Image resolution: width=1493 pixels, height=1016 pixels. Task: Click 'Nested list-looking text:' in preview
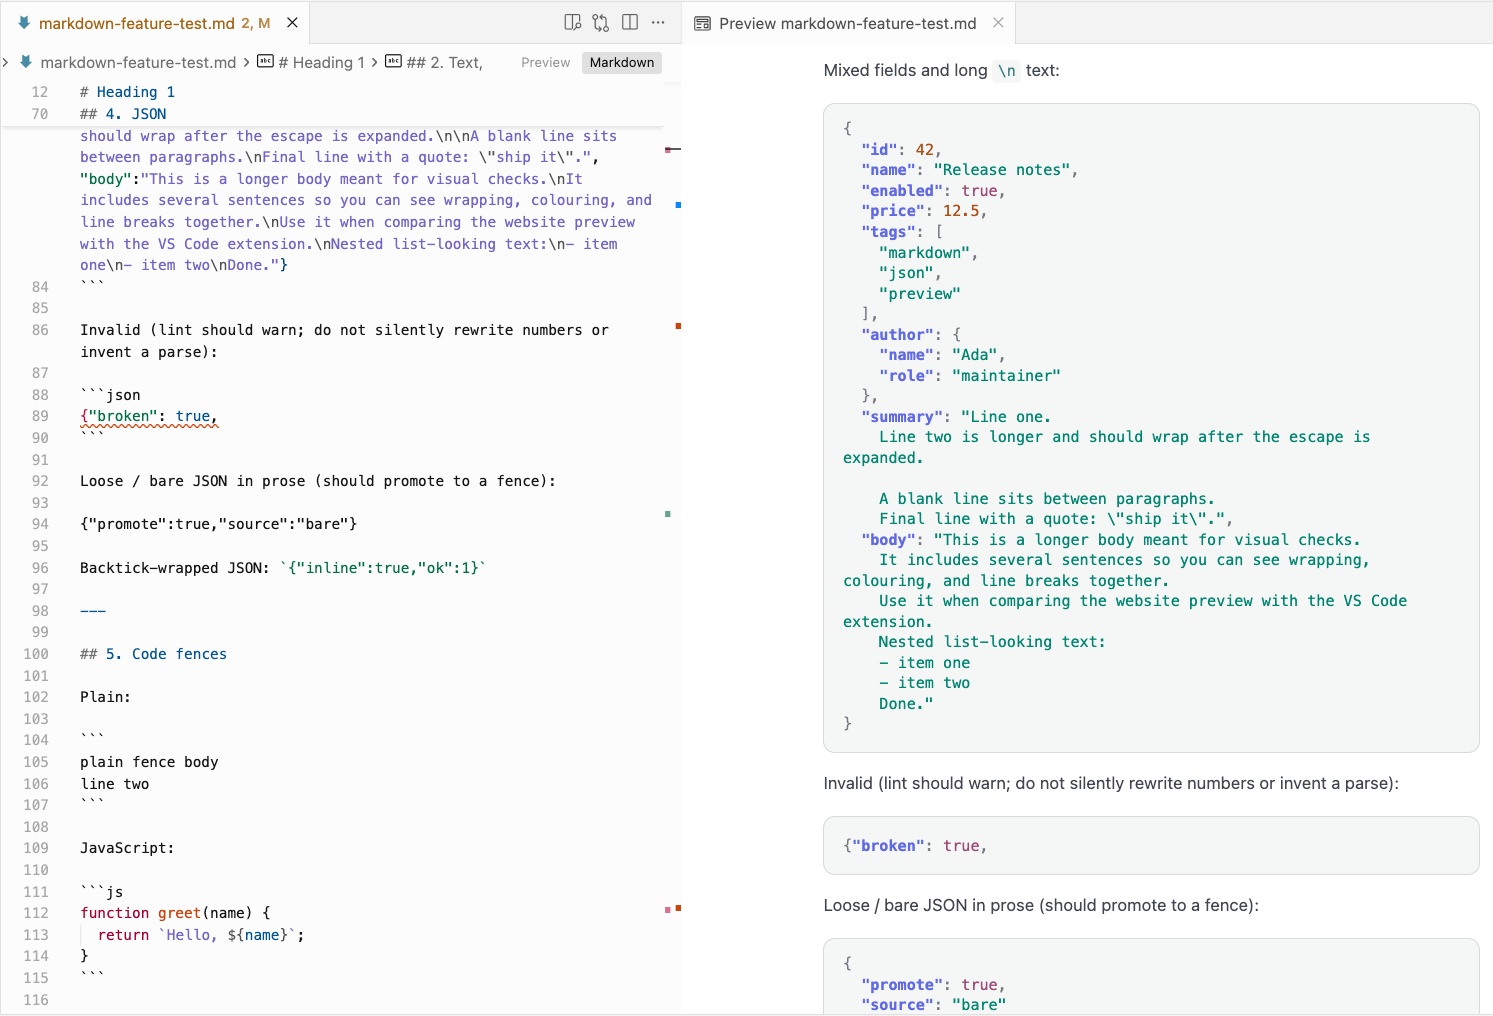pyautogui.click(x=992, y=642)
